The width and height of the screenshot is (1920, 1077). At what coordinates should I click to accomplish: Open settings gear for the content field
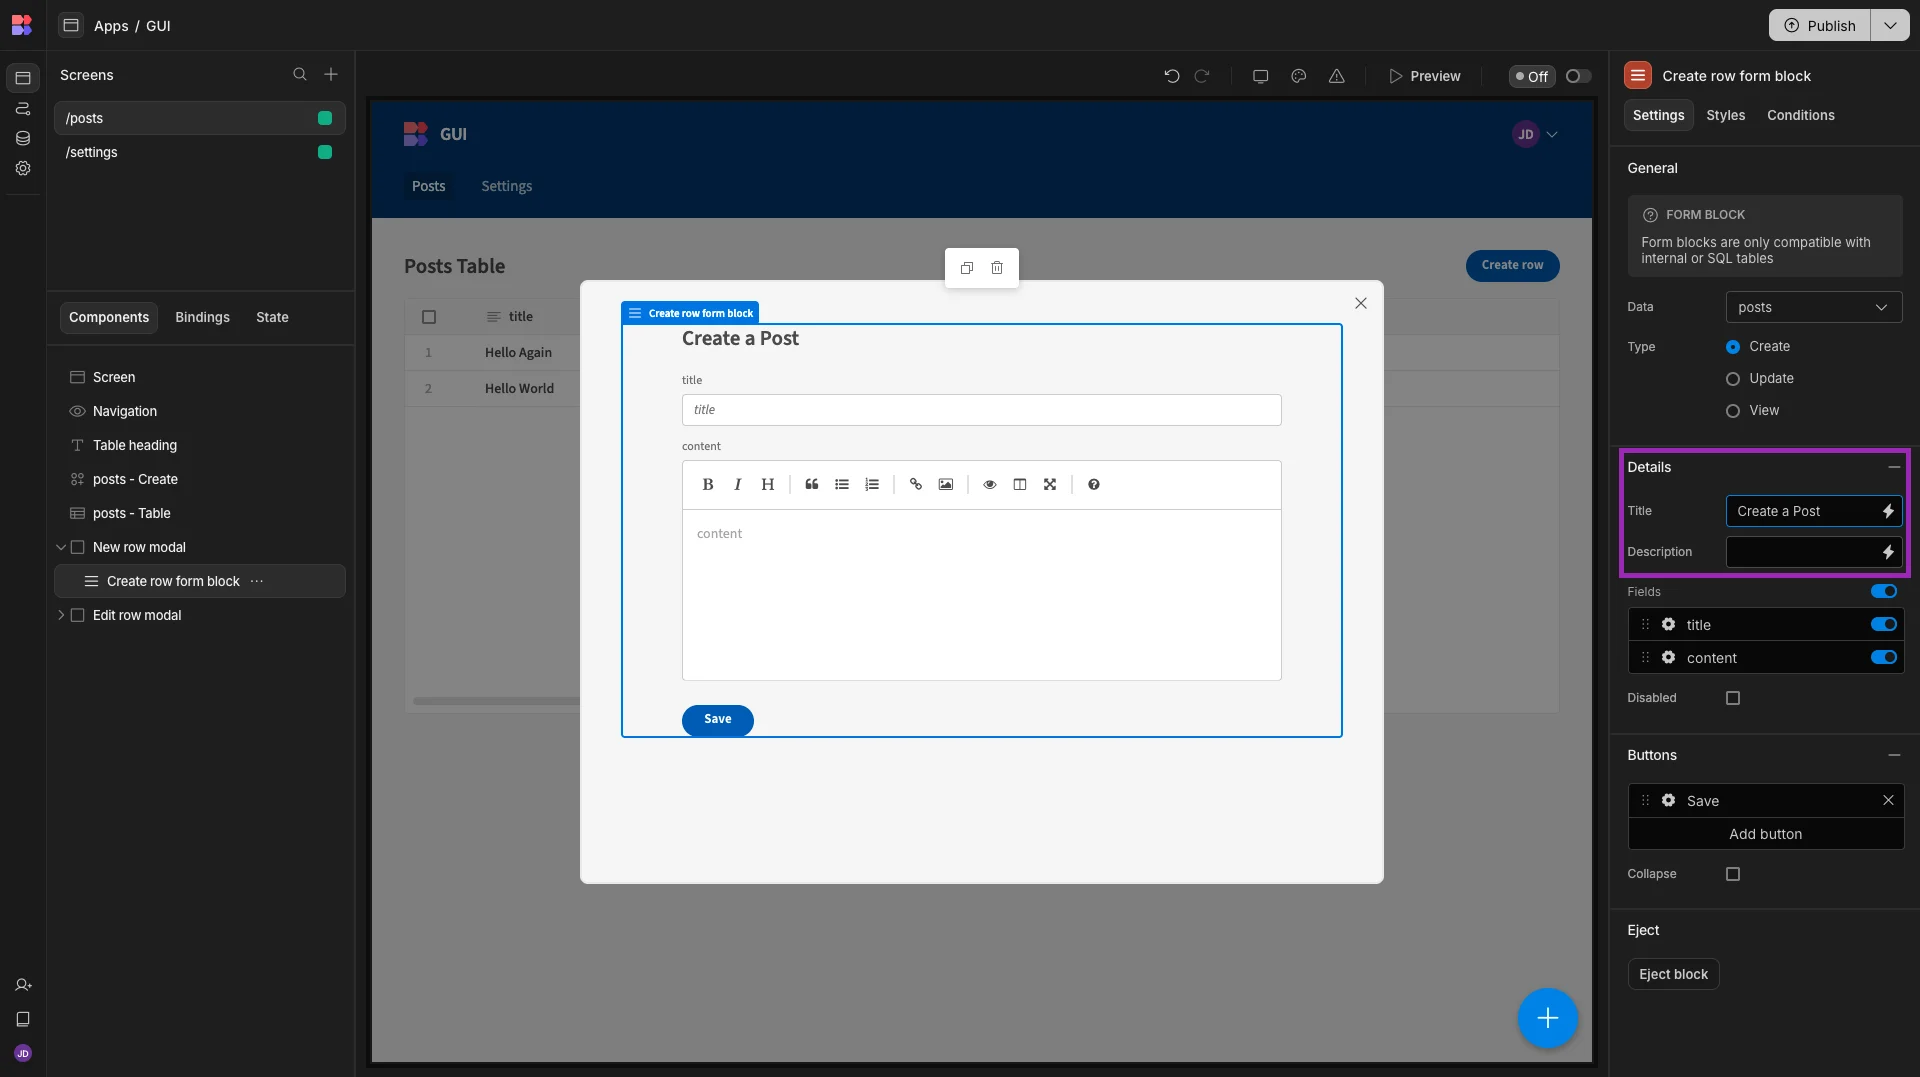tap(1669, 658)
